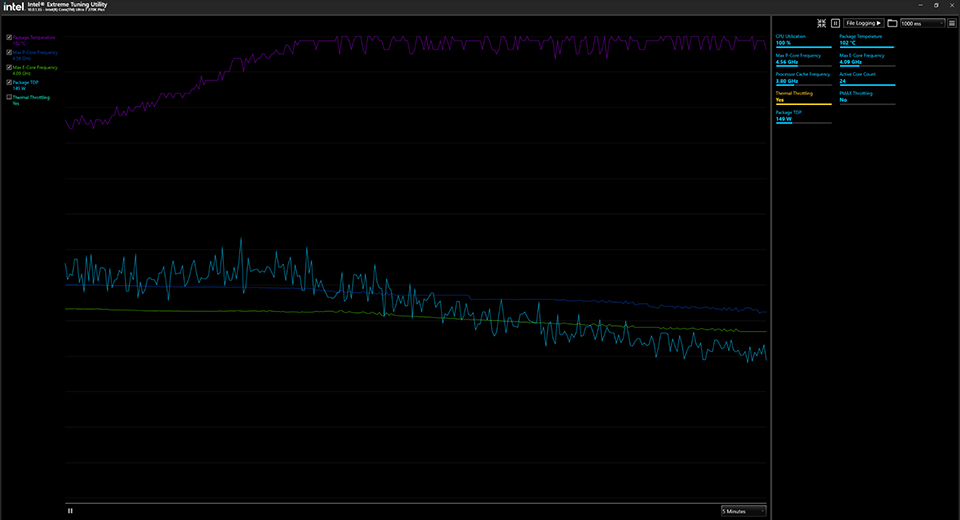Open the 5 Minutes time range dropdown
This screenshot has height=520, width=960.
(743, 511)
